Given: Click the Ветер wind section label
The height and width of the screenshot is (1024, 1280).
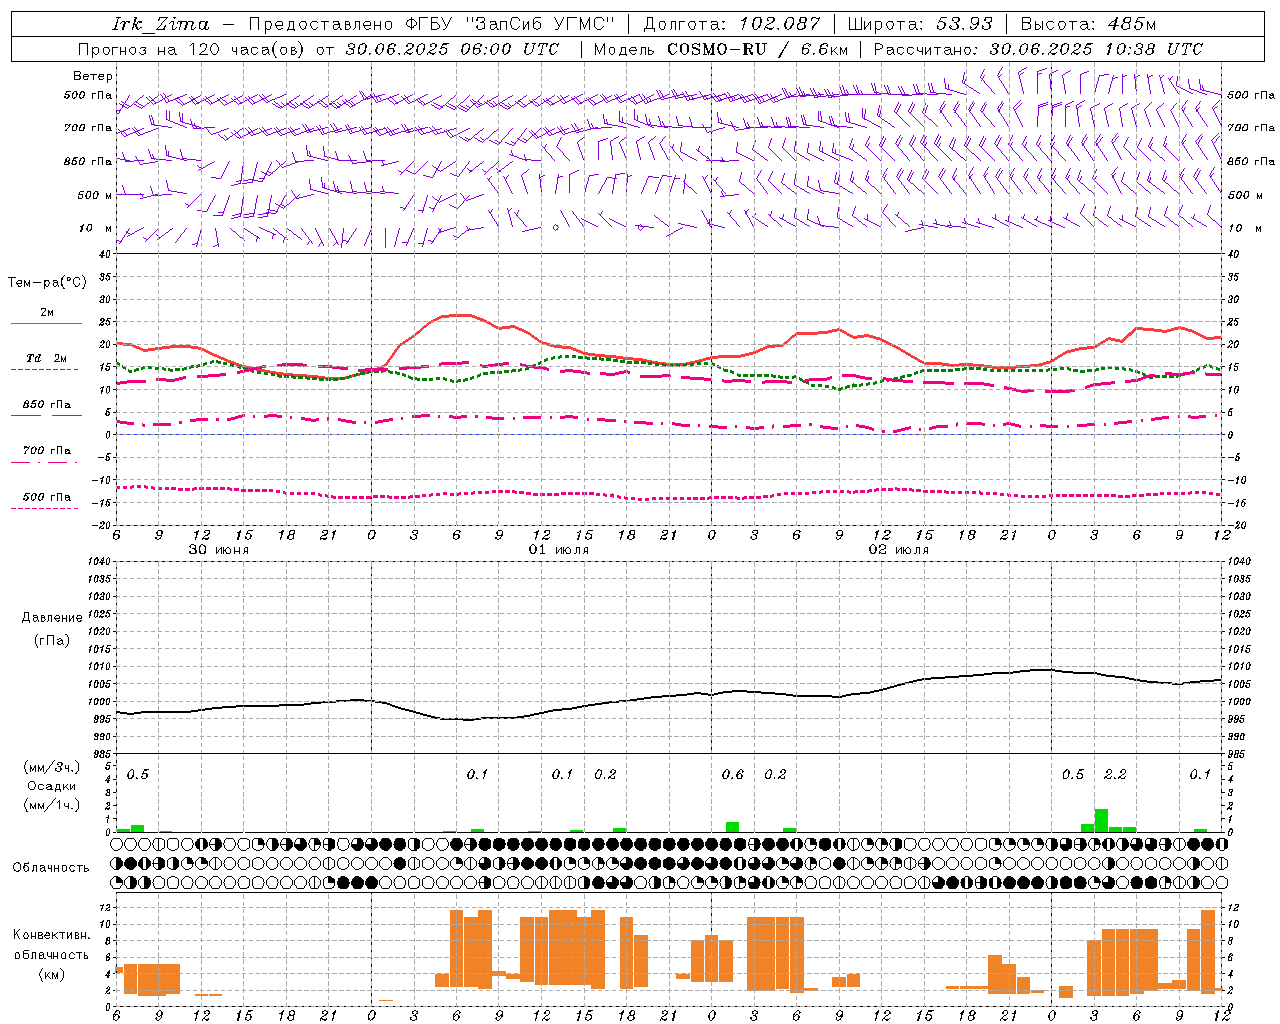Looking at the screenshot, I should 93,76.
